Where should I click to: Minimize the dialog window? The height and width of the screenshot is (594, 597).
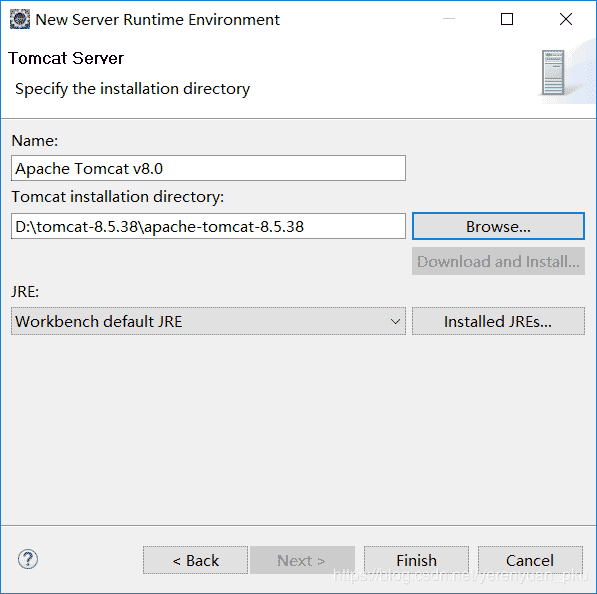point(449,19)
